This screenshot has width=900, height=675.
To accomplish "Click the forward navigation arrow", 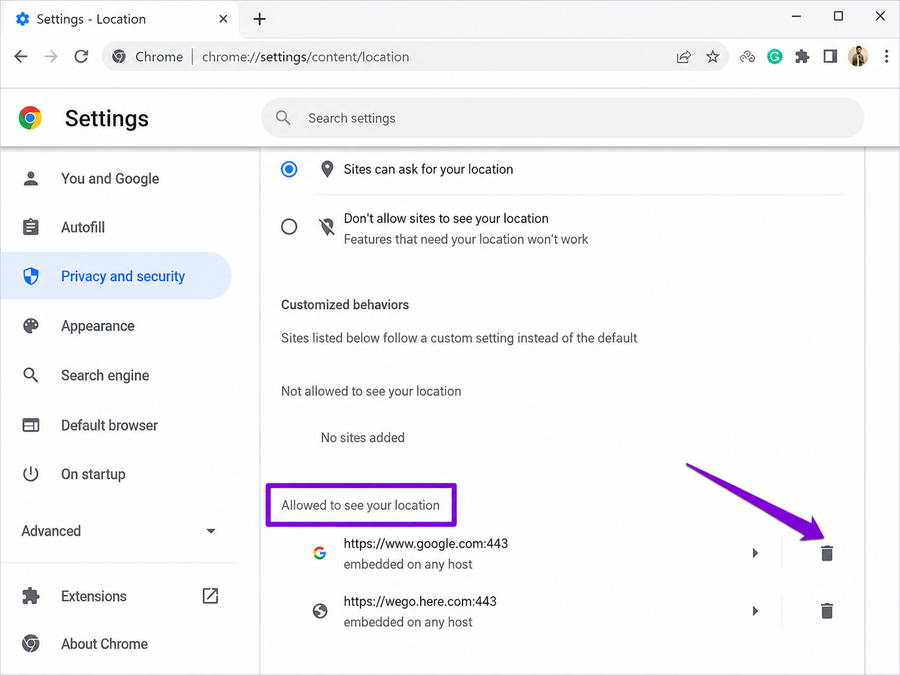I will [x=51, y=56].
